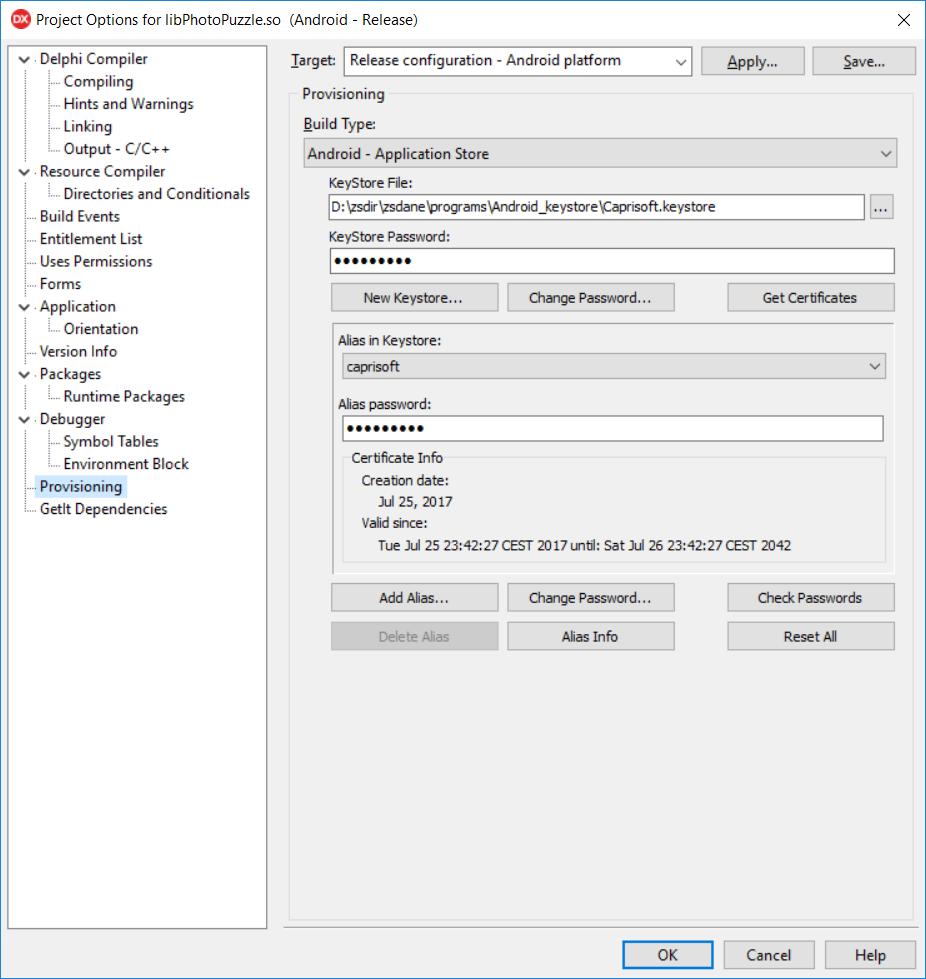The width and height of the screenshot is (926, 979).
Task: Click the Cancel button
Action: click(769, 955)
